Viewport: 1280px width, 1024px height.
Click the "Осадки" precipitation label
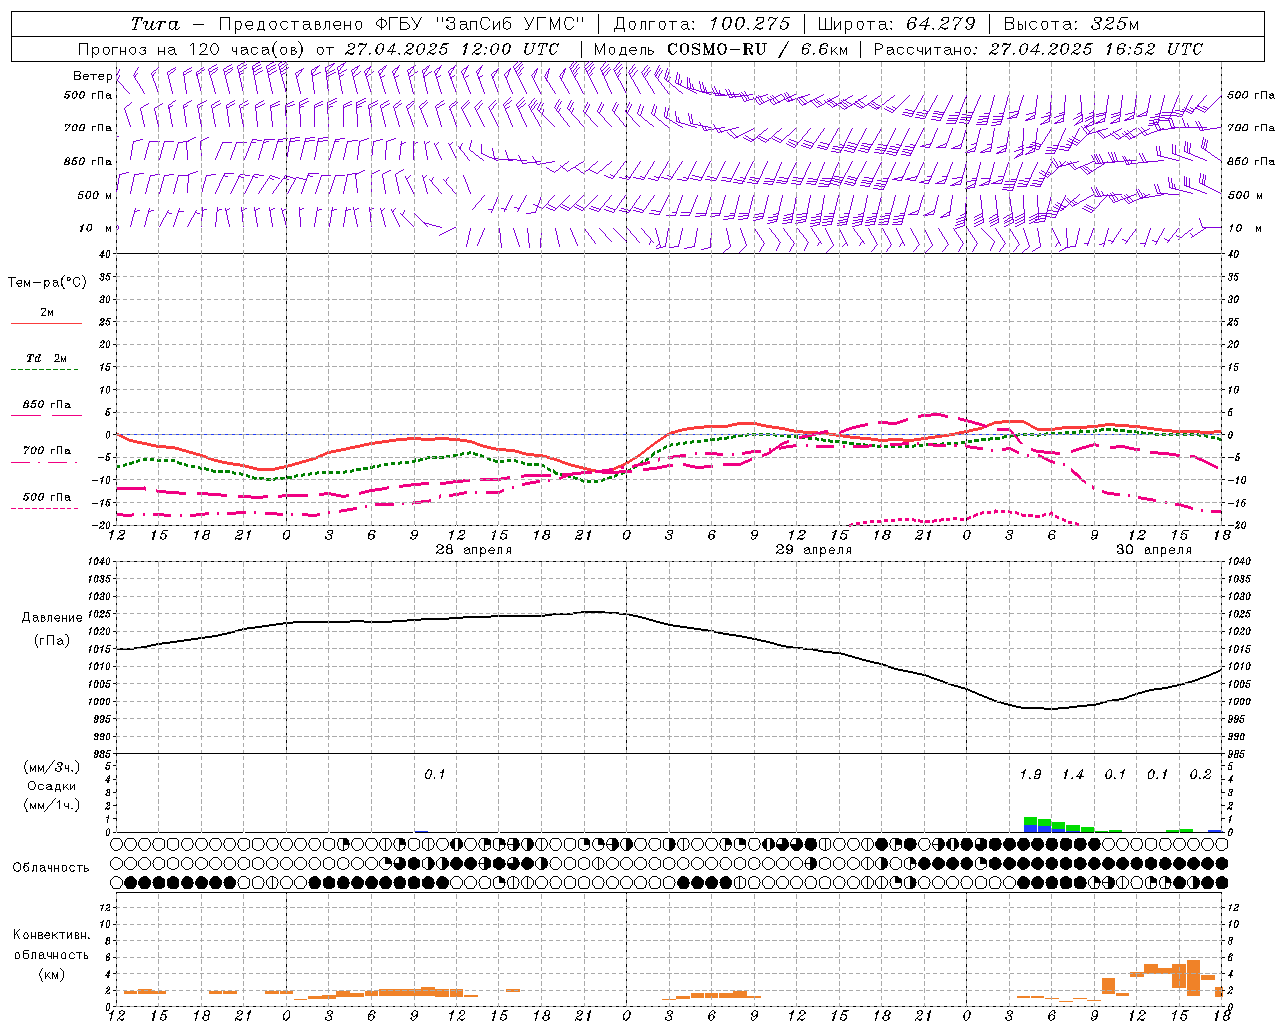pyautogui.click(x=51, y=786)
